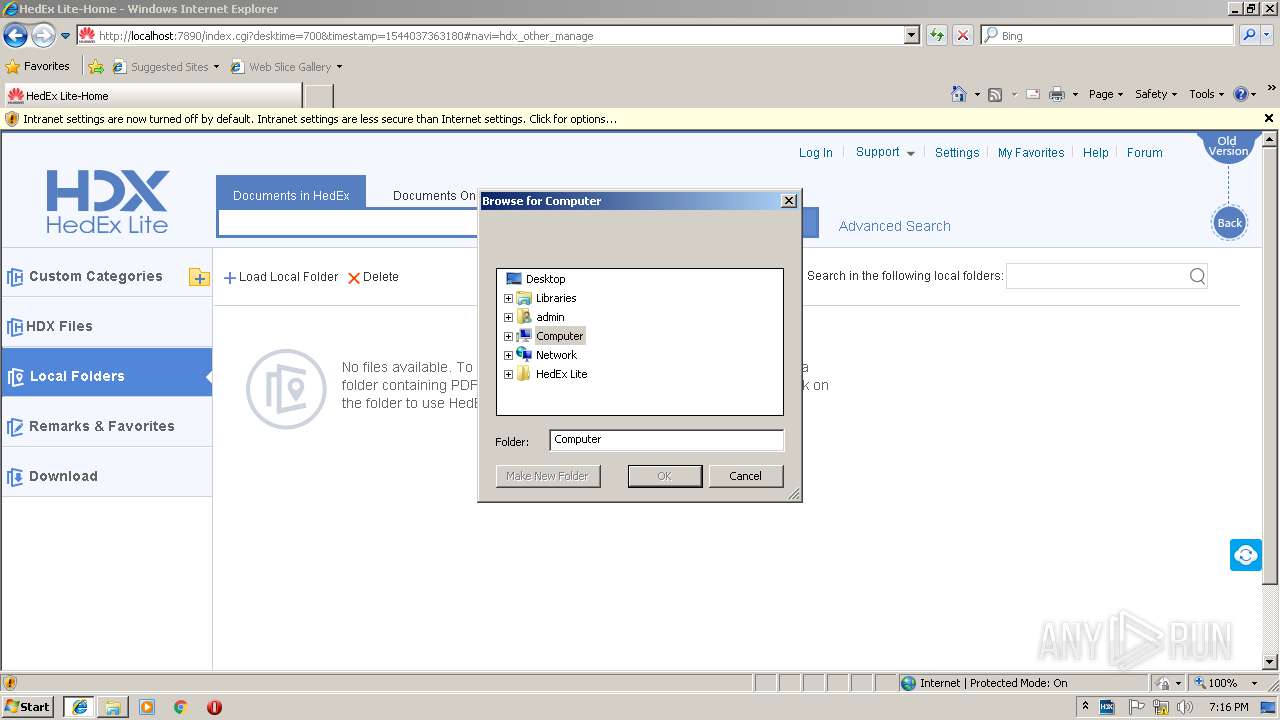Switch to Documents Online tab
1280x720 pixels.
click(x=434, y=195)
